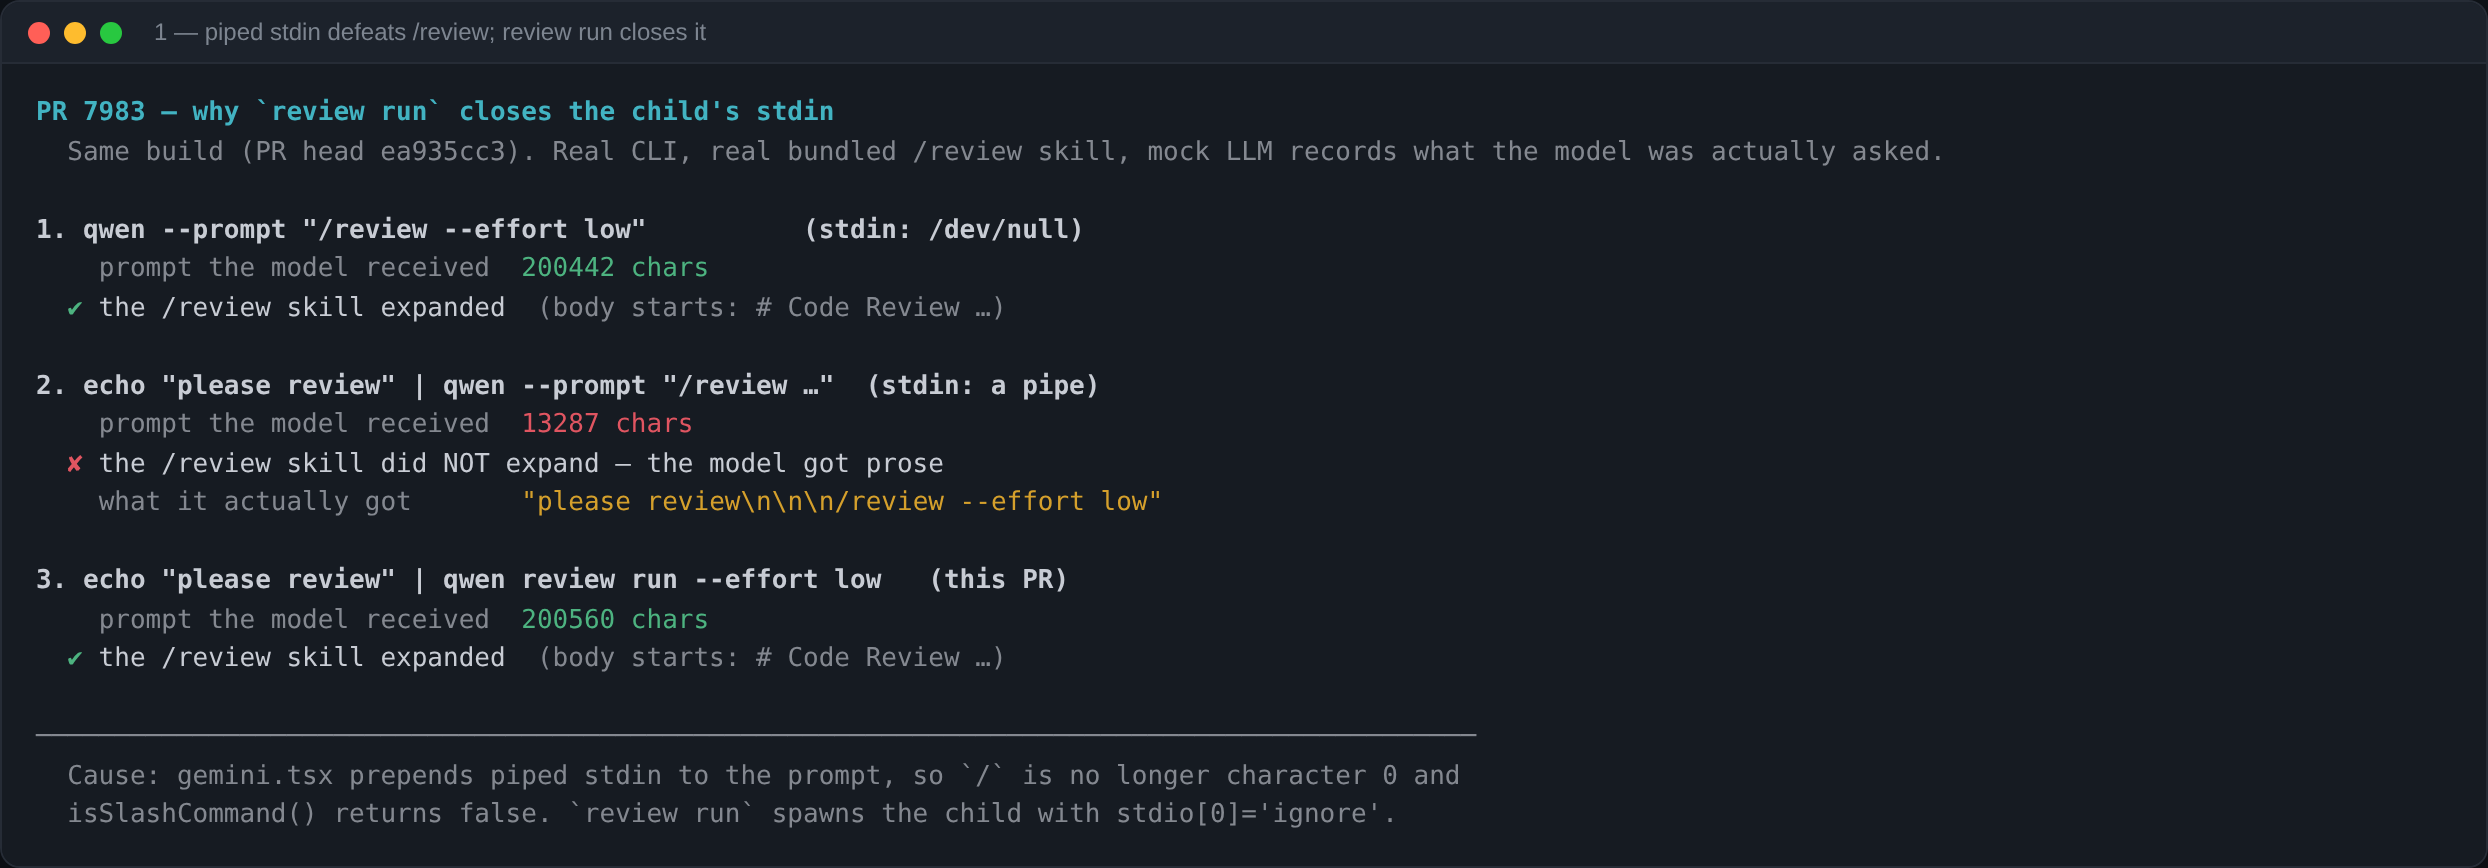The height and width of the screenshot is (868, 2488).
Task: Select the green '200442 chars' value
Action: pyautogui.click(x=614, y=268)
